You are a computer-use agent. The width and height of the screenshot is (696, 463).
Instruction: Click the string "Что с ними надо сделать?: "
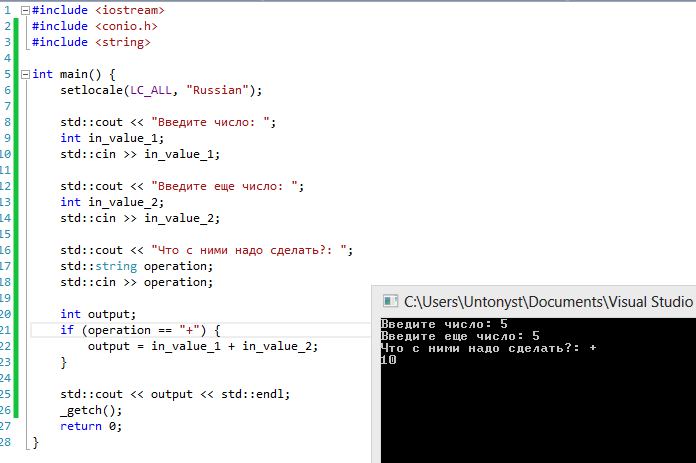pos(249,250)
